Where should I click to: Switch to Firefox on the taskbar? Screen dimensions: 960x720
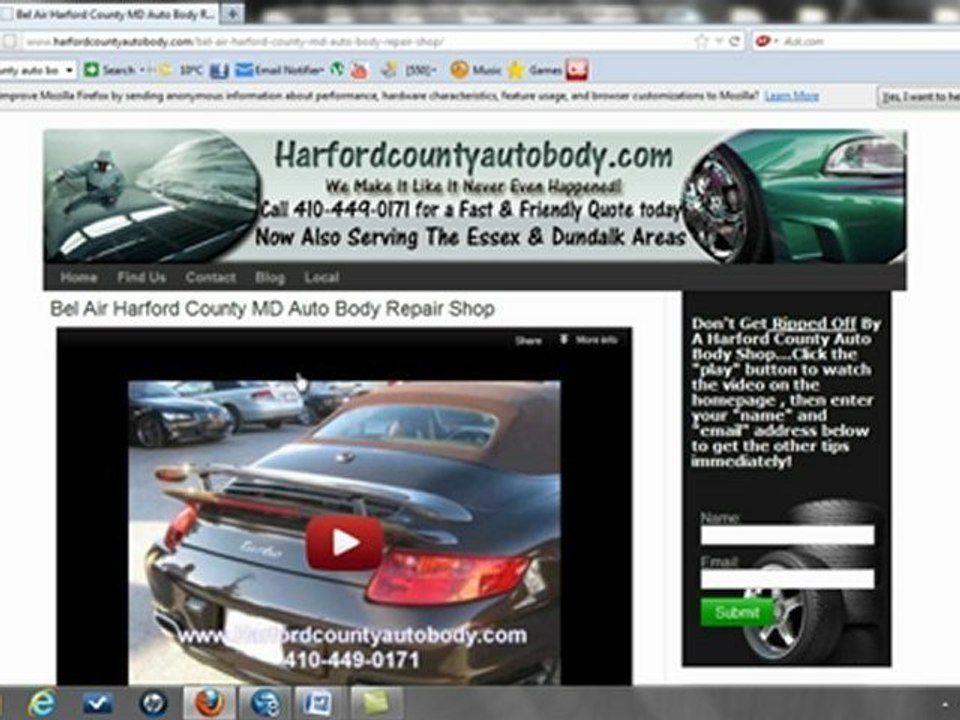[x=209, y=703]
